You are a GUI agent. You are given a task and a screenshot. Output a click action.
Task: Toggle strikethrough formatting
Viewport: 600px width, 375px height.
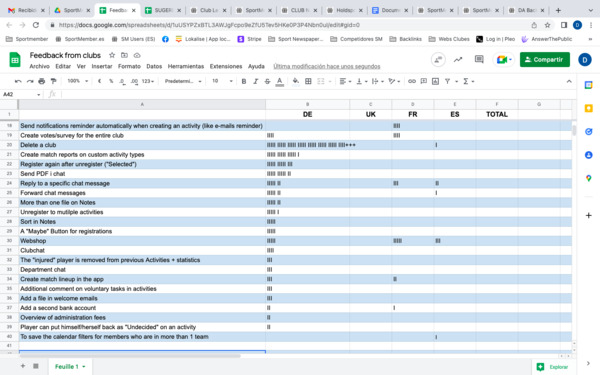pos(267,81)
